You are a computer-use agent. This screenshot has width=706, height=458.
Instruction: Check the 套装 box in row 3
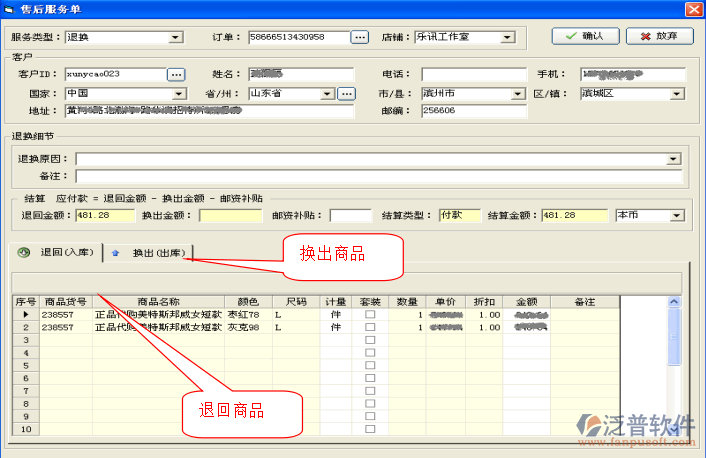coord(370,340)
